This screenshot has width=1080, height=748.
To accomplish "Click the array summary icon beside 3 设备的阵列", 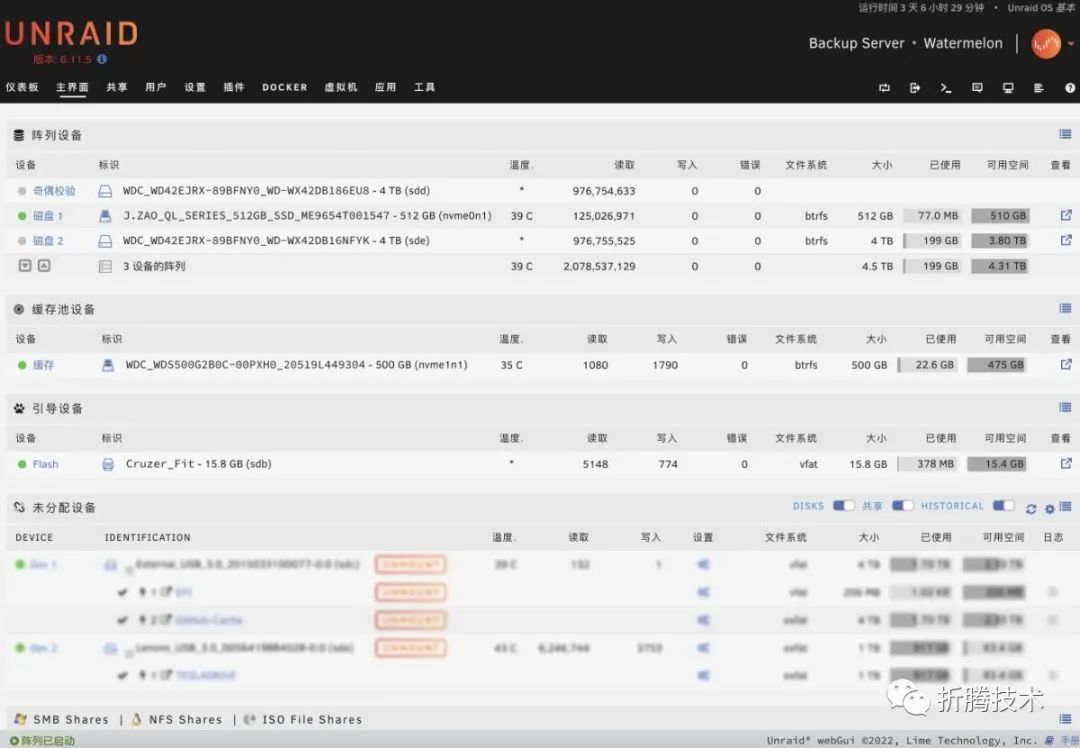I will [x=105, y=267].
